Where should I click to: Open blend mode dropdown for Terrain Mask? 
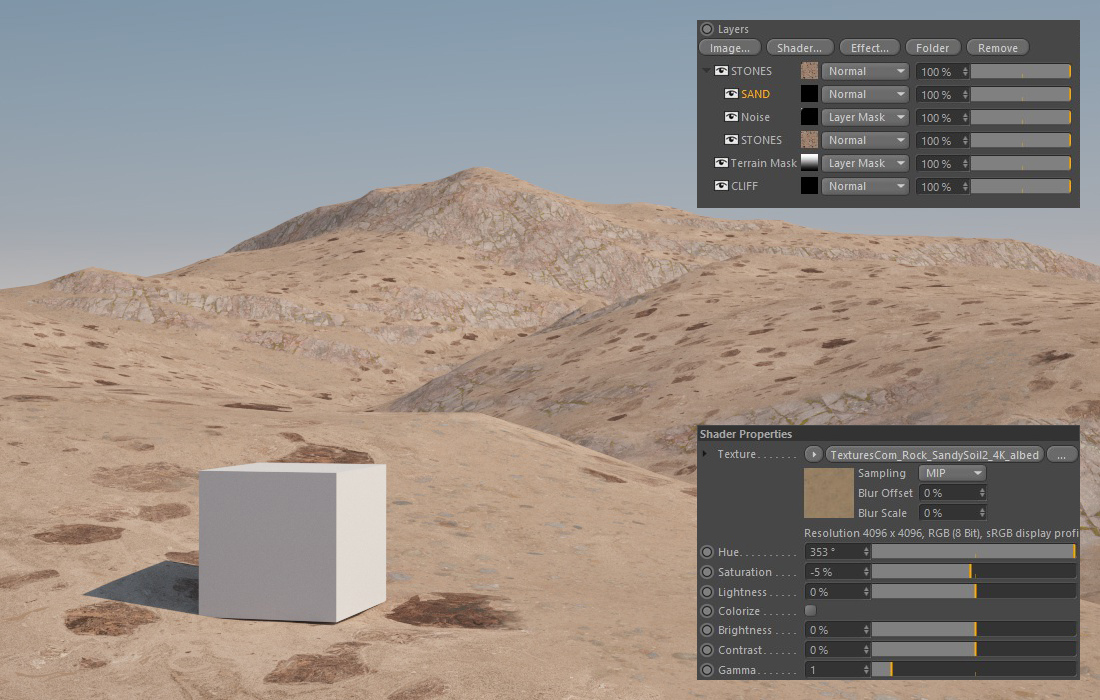[865, 163]
